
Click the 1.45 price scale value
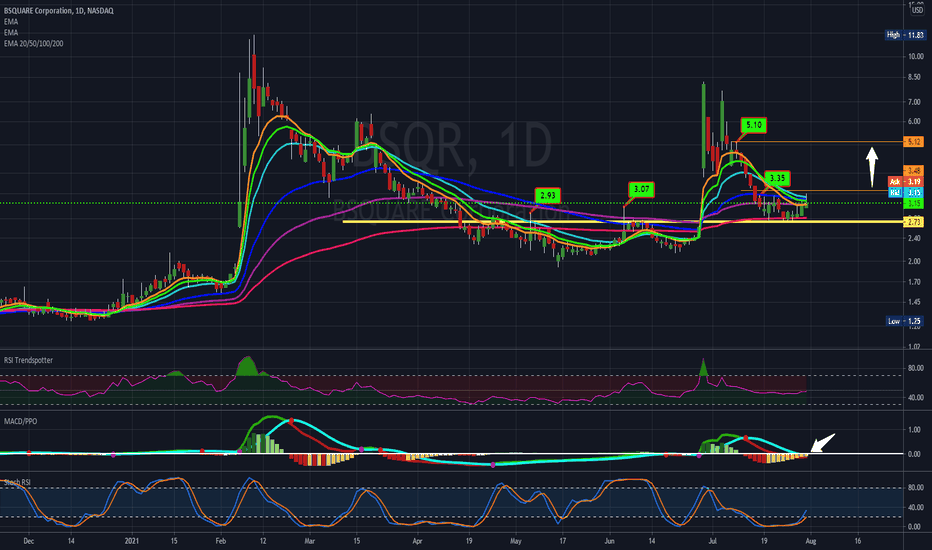point(914,303)
